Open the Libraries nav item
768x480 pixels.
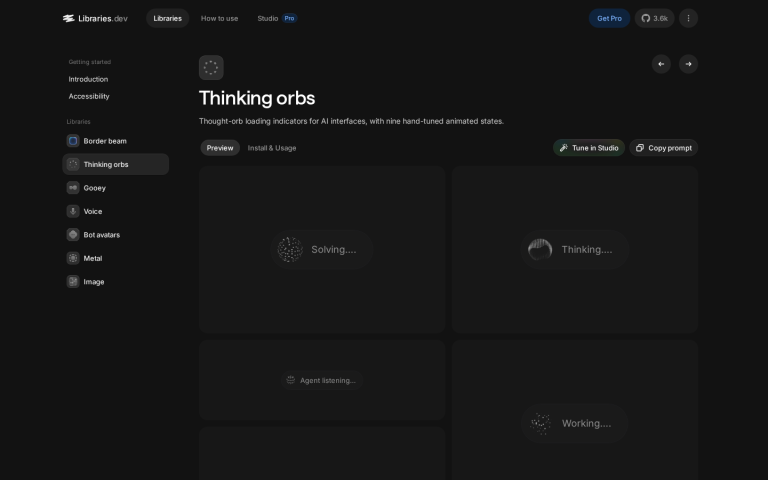point(168,19)
